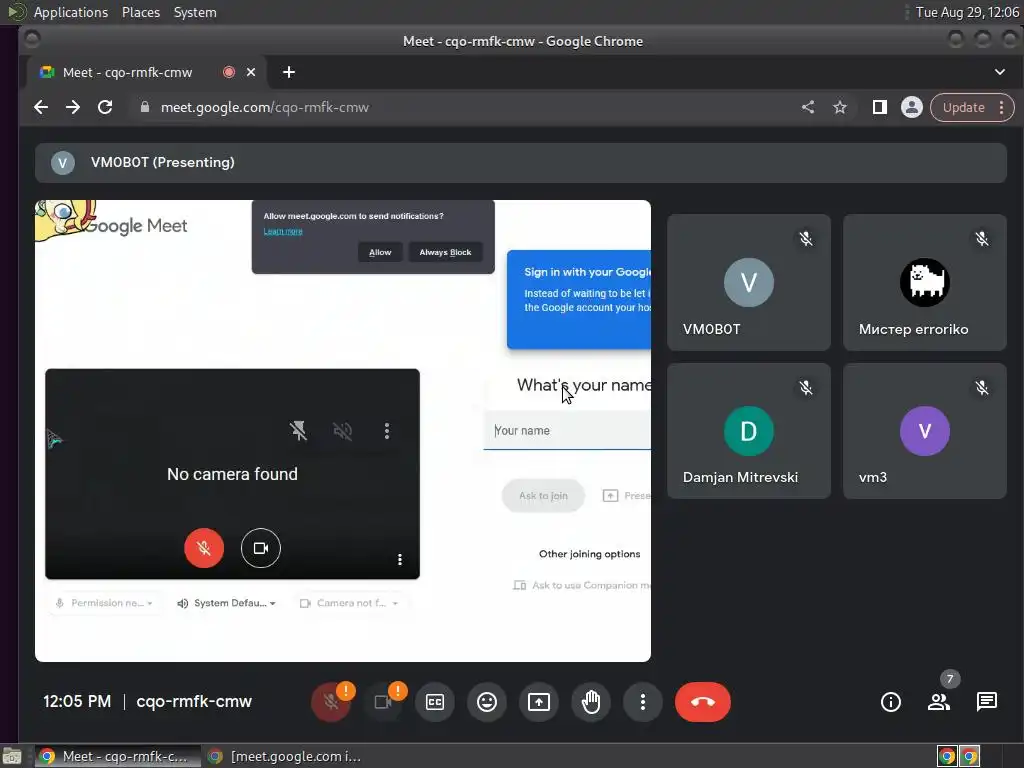Click the Ask to join button
Screen dimensions: 1024x768
(x=543, y=496)
